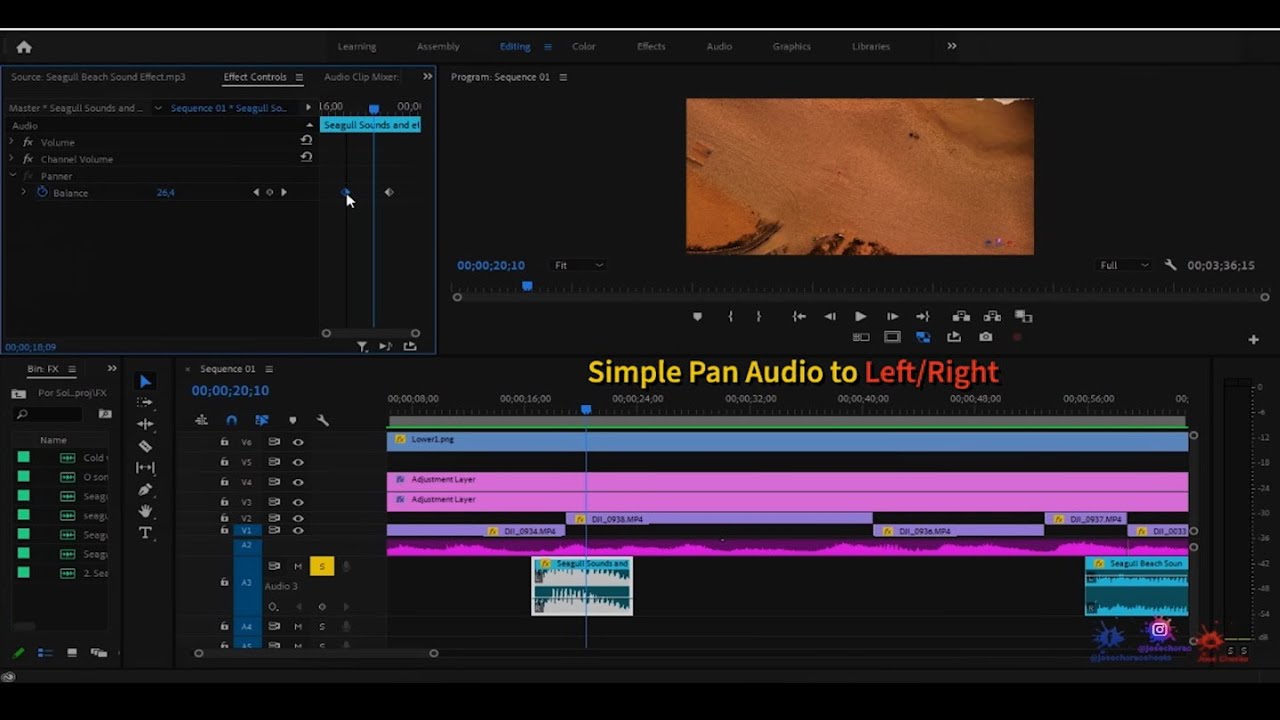Reset the Volume effect
Viewport: 1280px width, 720px height.
[306, 141]
